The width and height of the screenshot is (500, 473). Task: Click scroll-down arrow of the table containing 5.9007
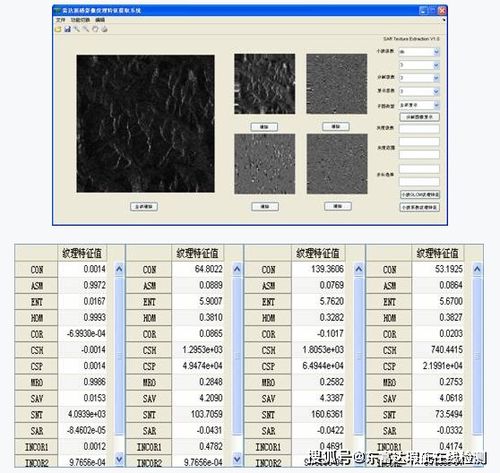tap(237, 459)
